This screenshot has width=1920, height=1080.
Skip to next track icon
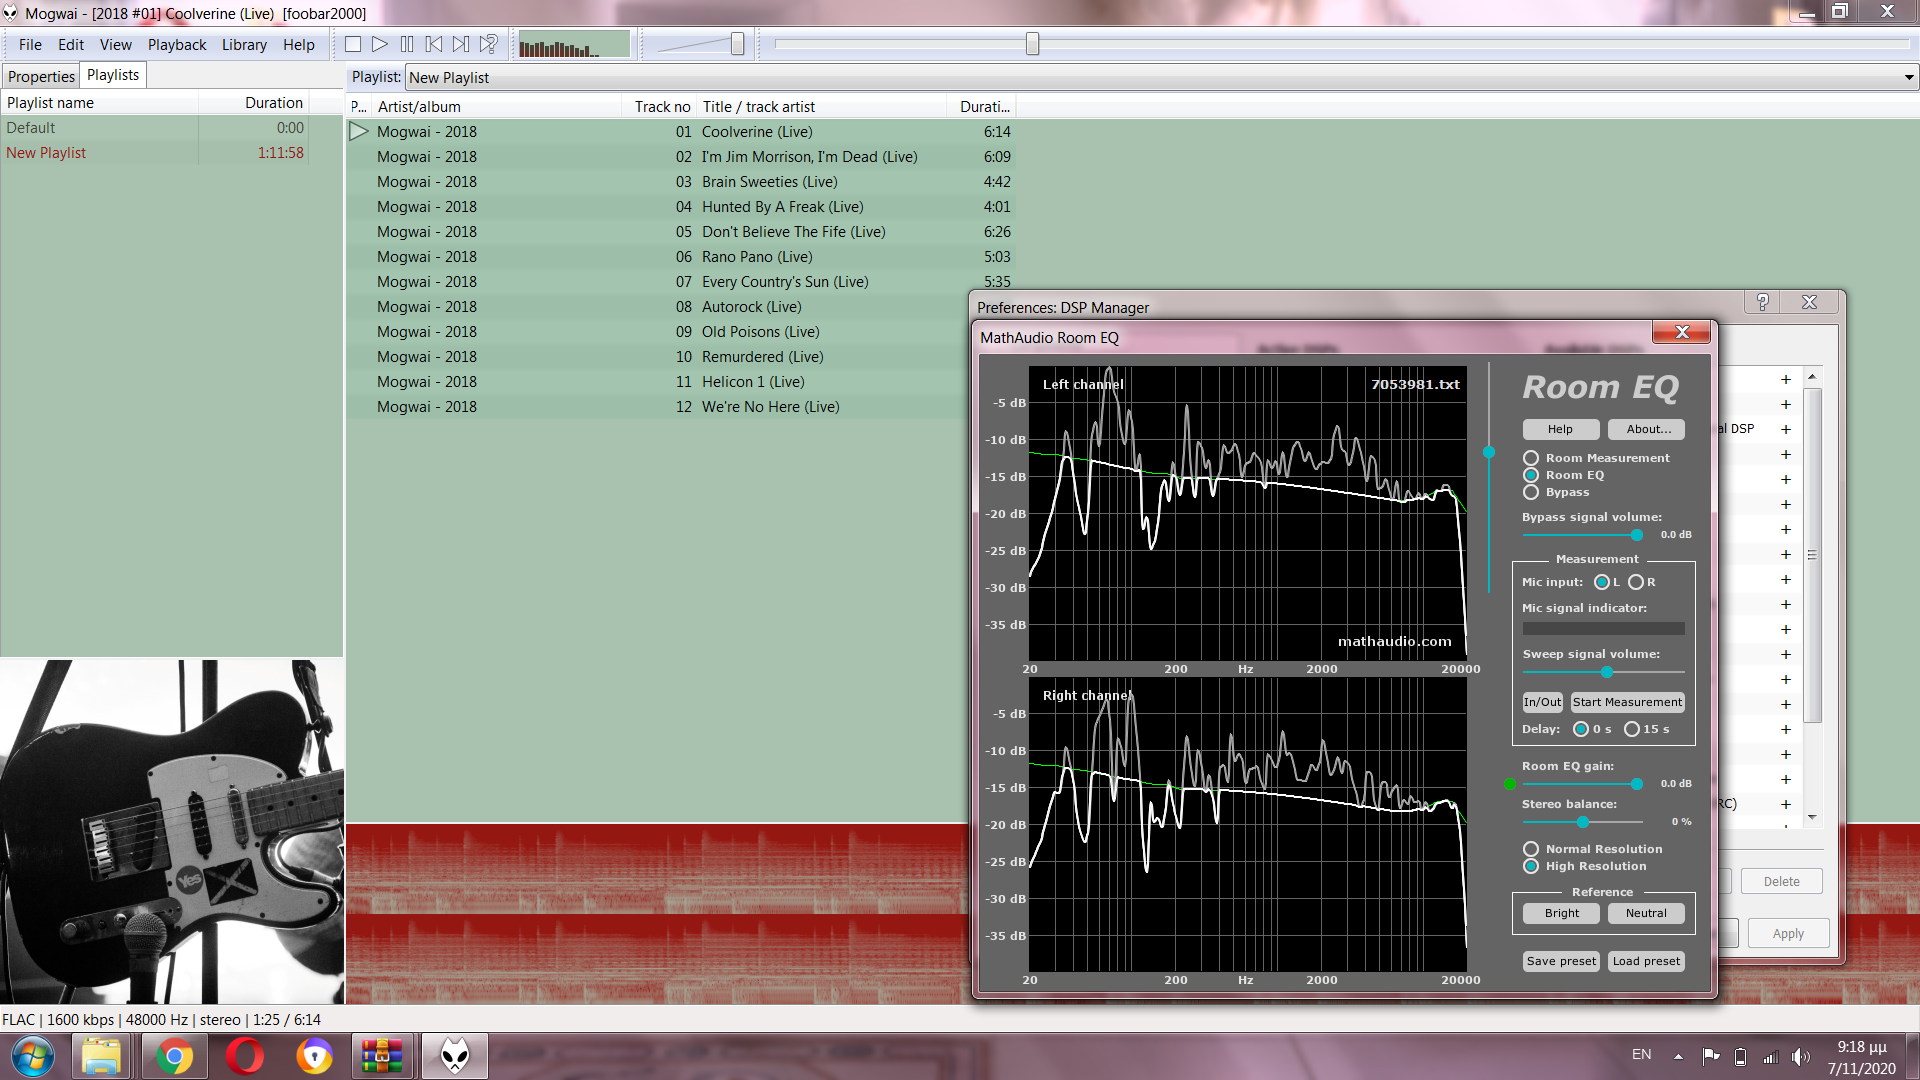pyautogui.click(x=461, y=44)
